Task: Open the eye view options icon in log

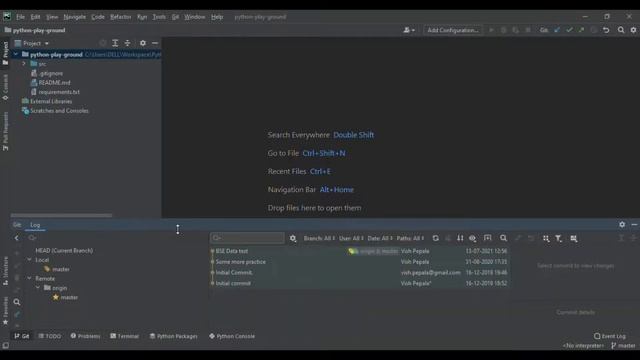Action: tap(472, 238)
